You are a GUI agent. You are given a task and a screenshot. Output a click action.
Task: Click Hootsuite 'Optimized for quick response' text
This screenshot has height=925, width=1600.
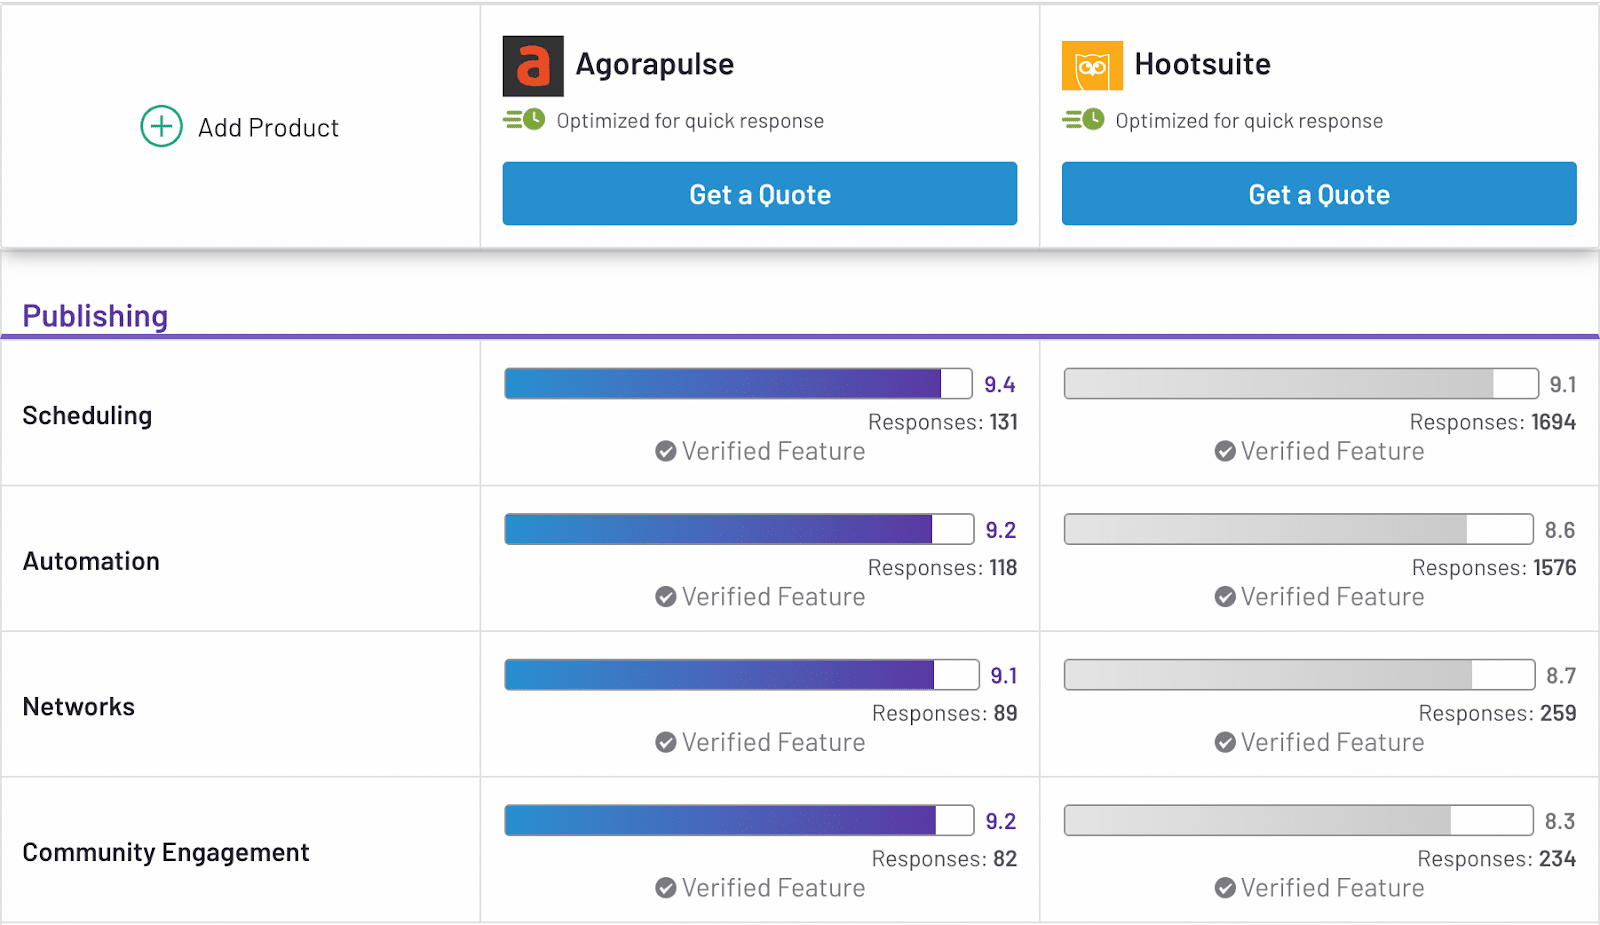coord(1249,121)
